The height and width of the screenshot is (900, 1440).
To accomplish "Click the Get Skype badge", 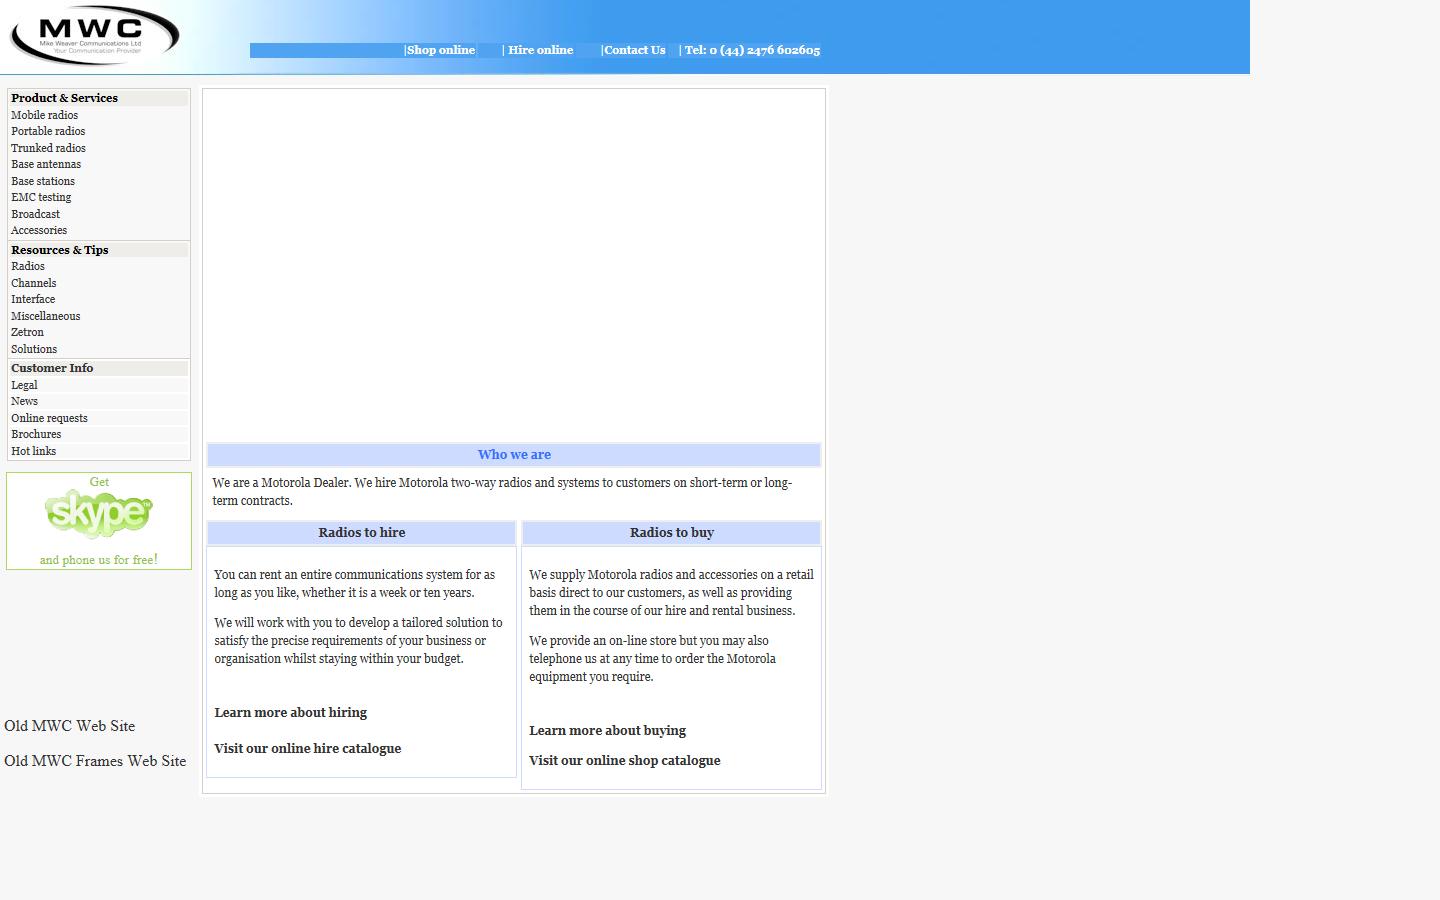I will 98,517.
